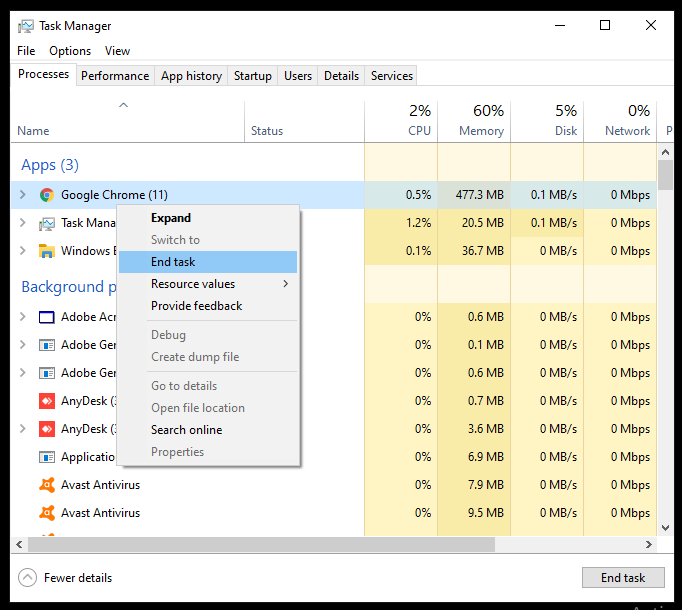The image size is (682, 610).
Task: Expand the Task Manager process group
Action: [23, 223]
